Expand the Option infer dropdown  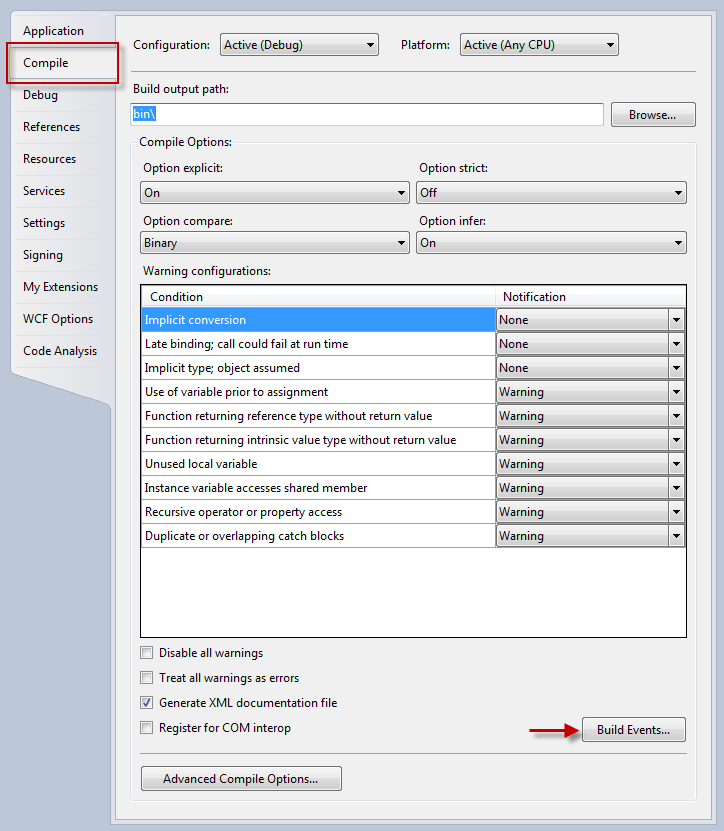pyautogui.click(x=551, y=243)
